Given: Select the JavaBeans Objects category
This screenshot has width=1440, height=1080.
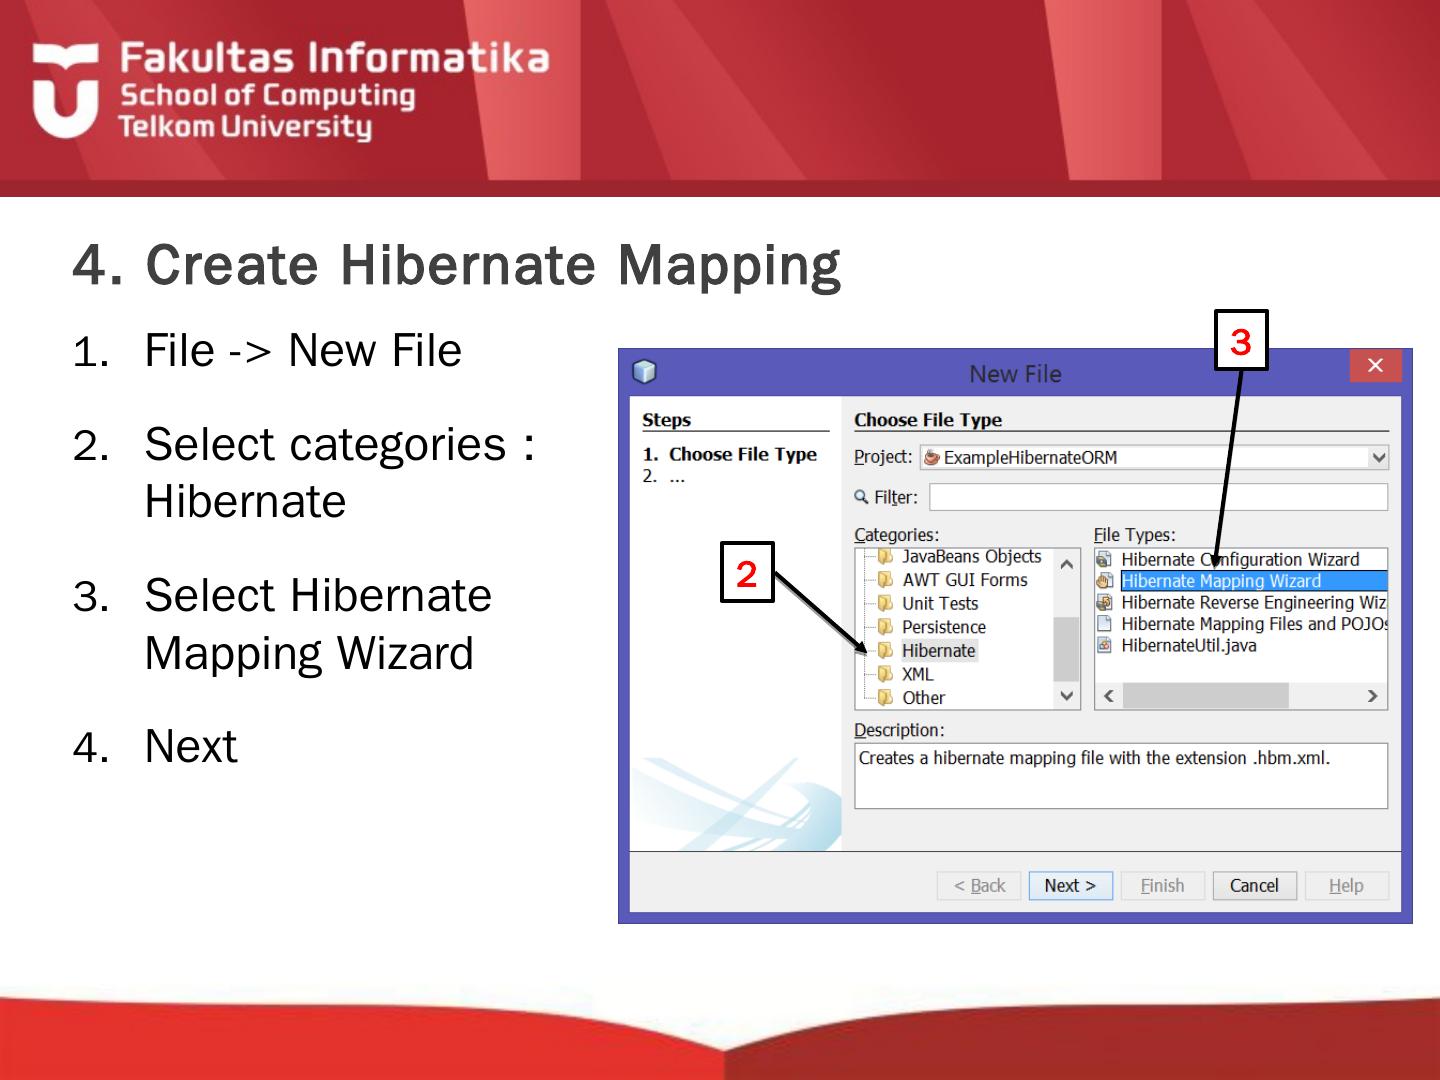Looking at the screenshot, I should pyautogui.click(x=970, y=556).
